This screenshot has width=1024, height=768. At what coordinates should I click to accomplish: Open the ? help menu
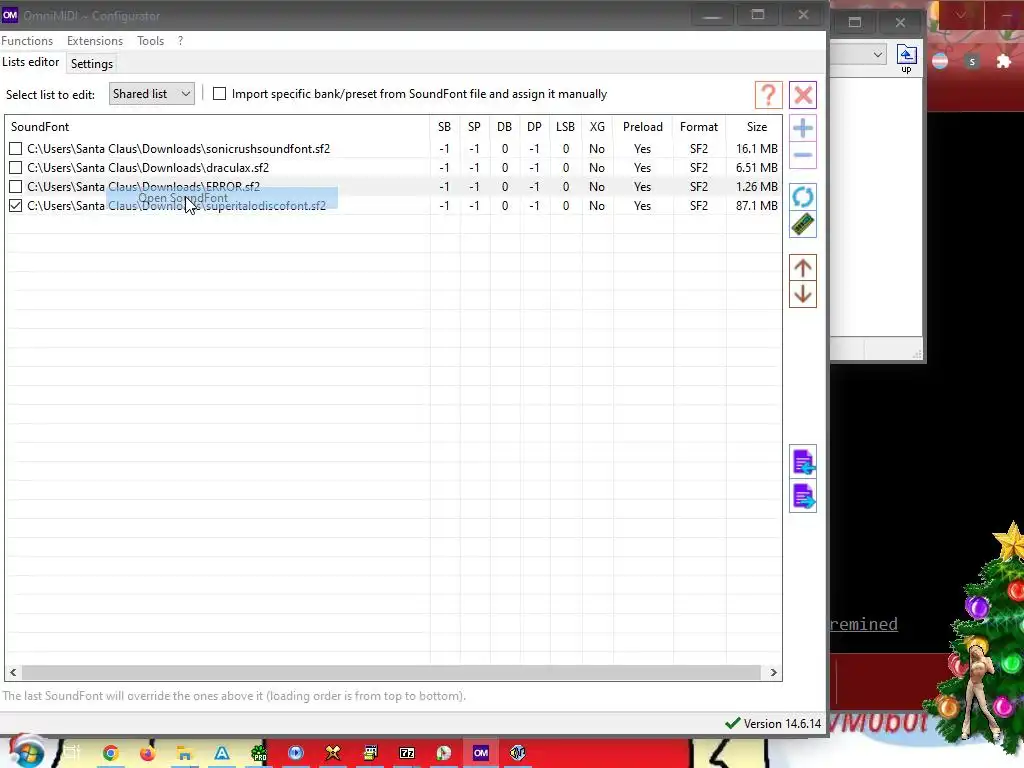pyautogui.click(x=180, y=40)
